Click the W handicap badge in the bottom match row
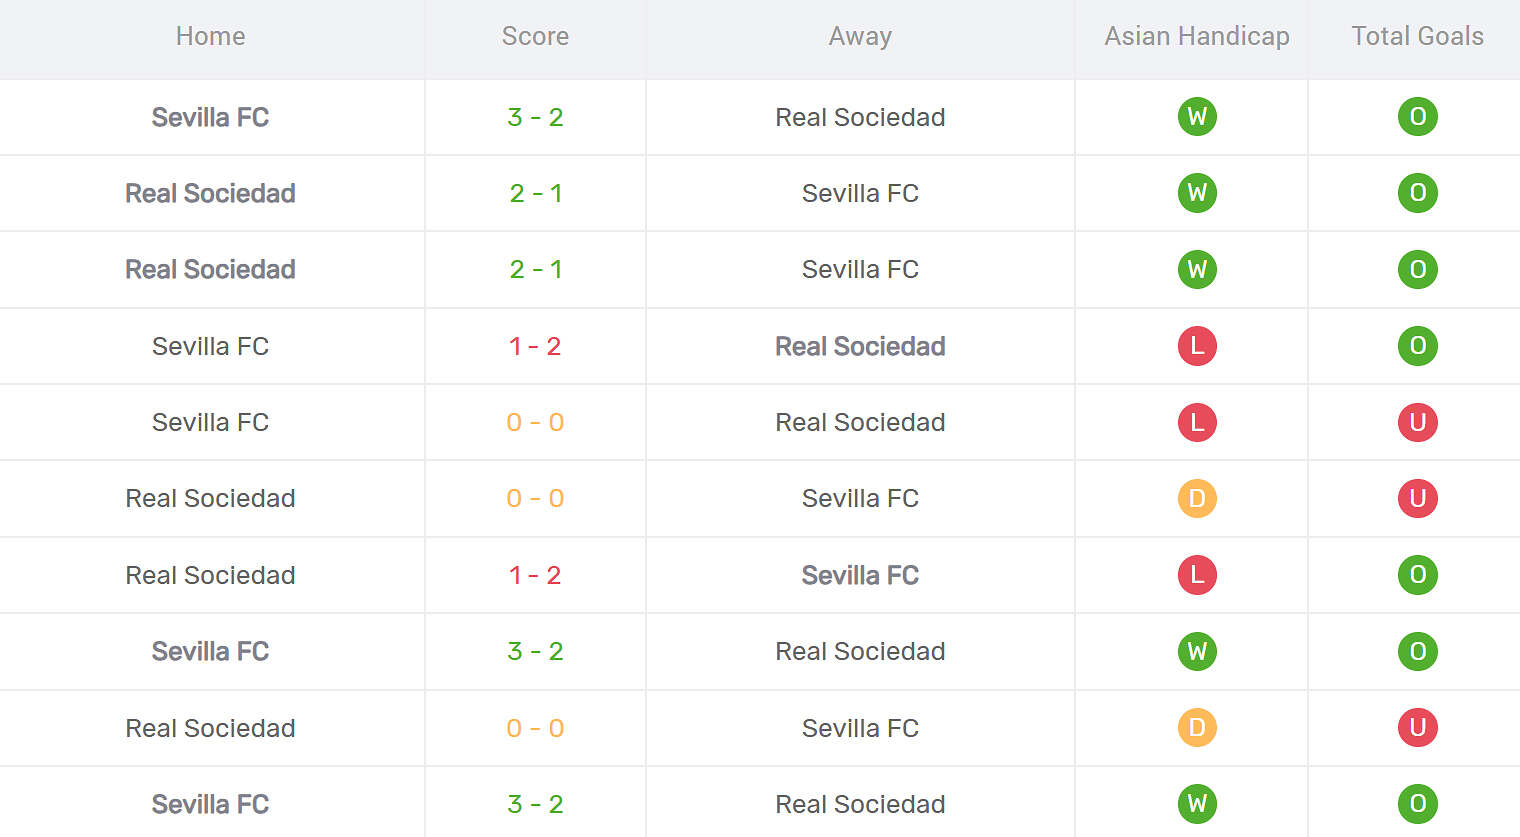 click(x=1197, y=804)
